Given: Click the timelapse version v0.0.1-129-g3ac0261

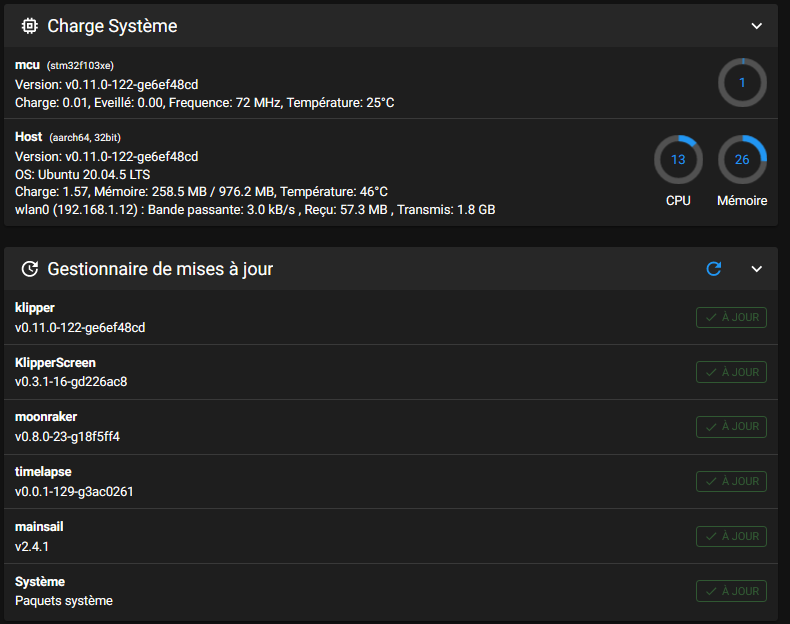Looking at the screenshot, I should [x=74, y=492].
